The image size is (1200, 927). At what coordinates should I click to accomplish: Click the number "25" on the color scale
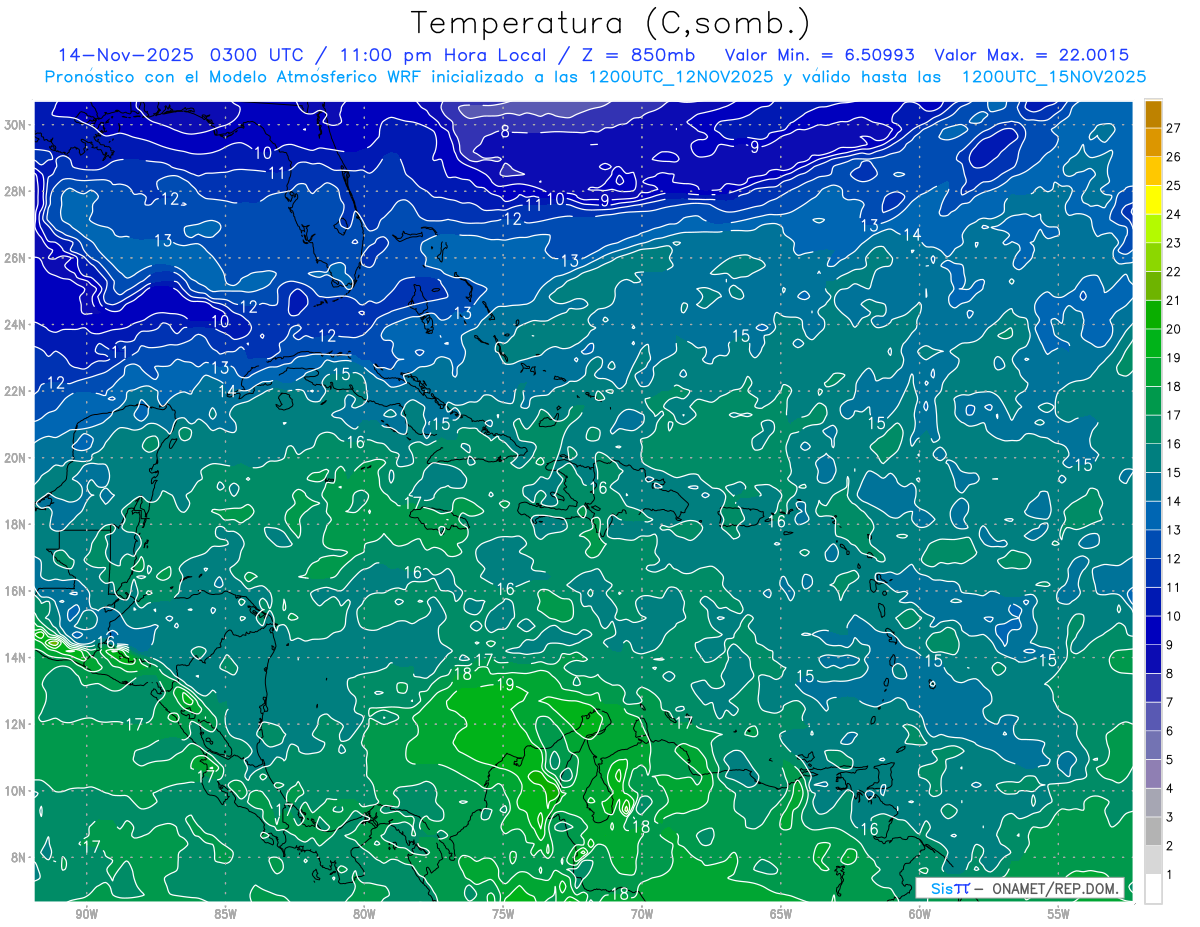point(1173,185)
